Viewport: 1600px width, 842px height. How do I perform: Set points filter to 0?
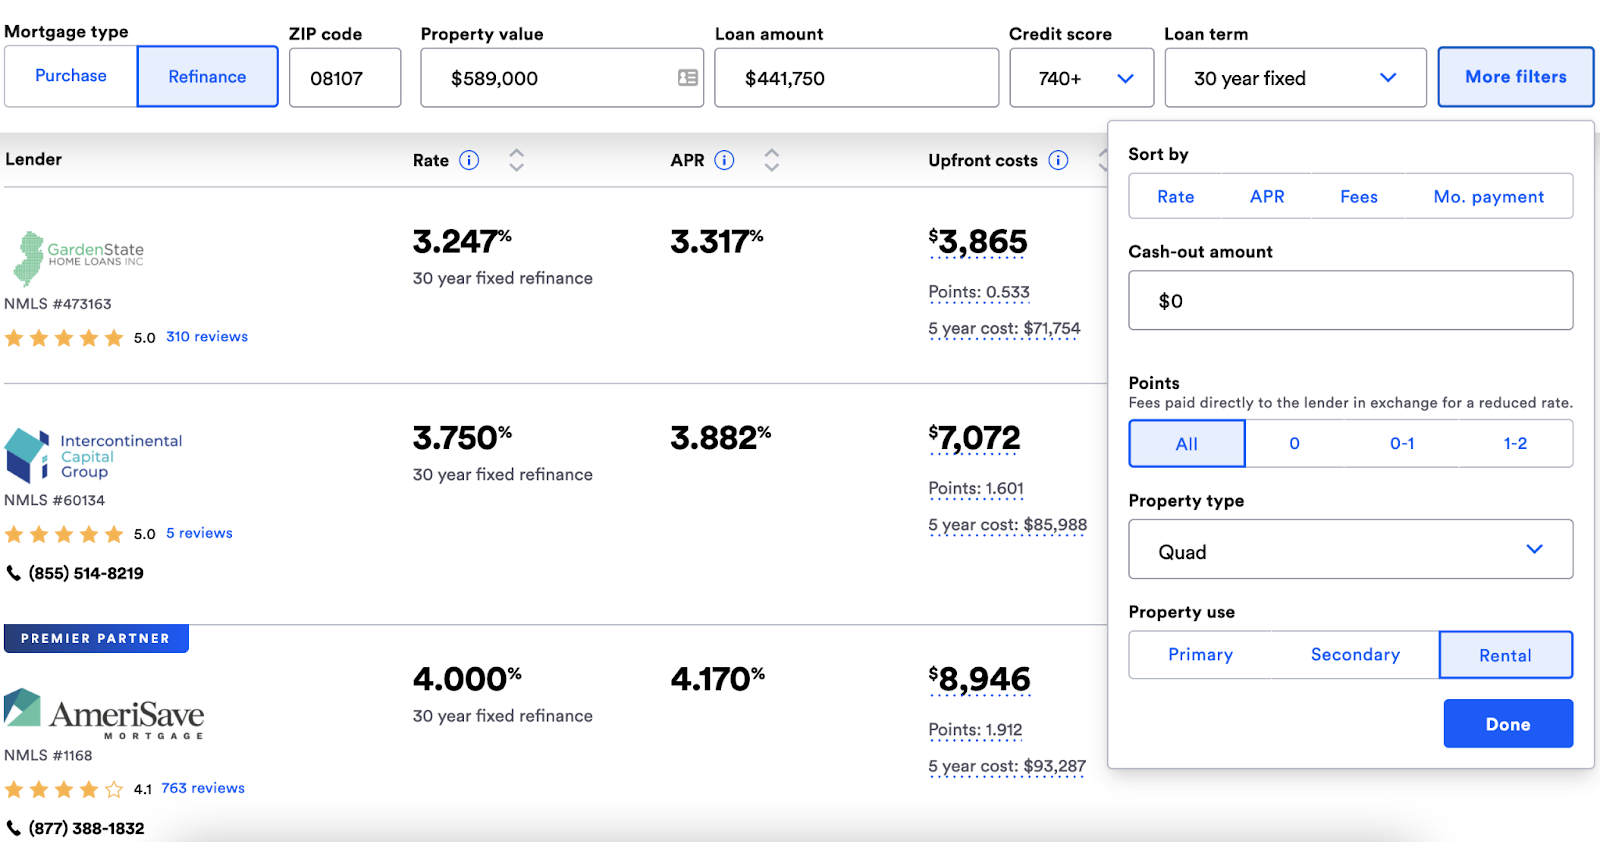point(1295,443)
